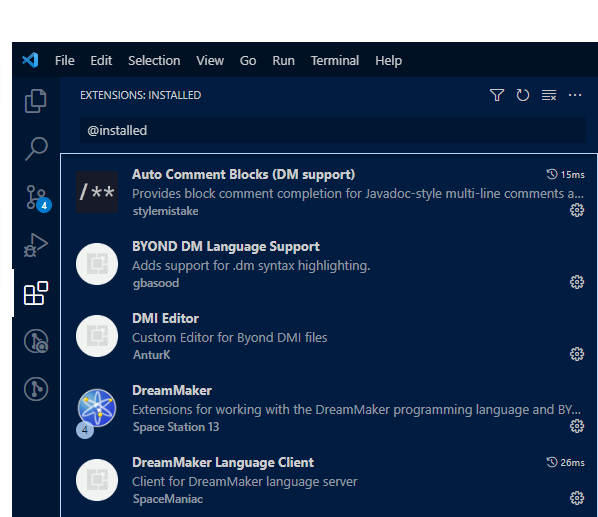This screenshot has height=517, width=598.
Task: Click description 'Client for DreamMaker language server'
Action: pos(244,482)
